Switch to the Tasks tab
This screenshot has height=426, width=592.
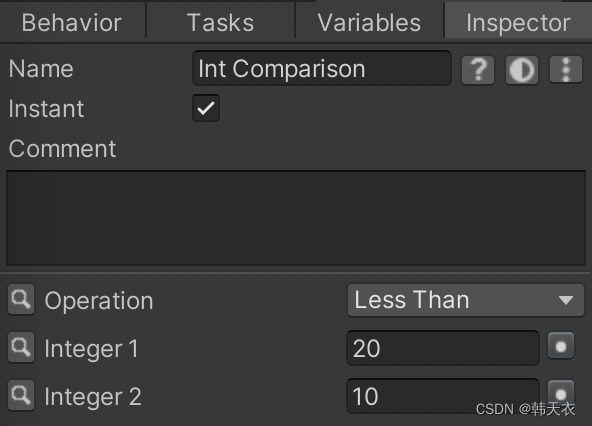click(220, 23)
